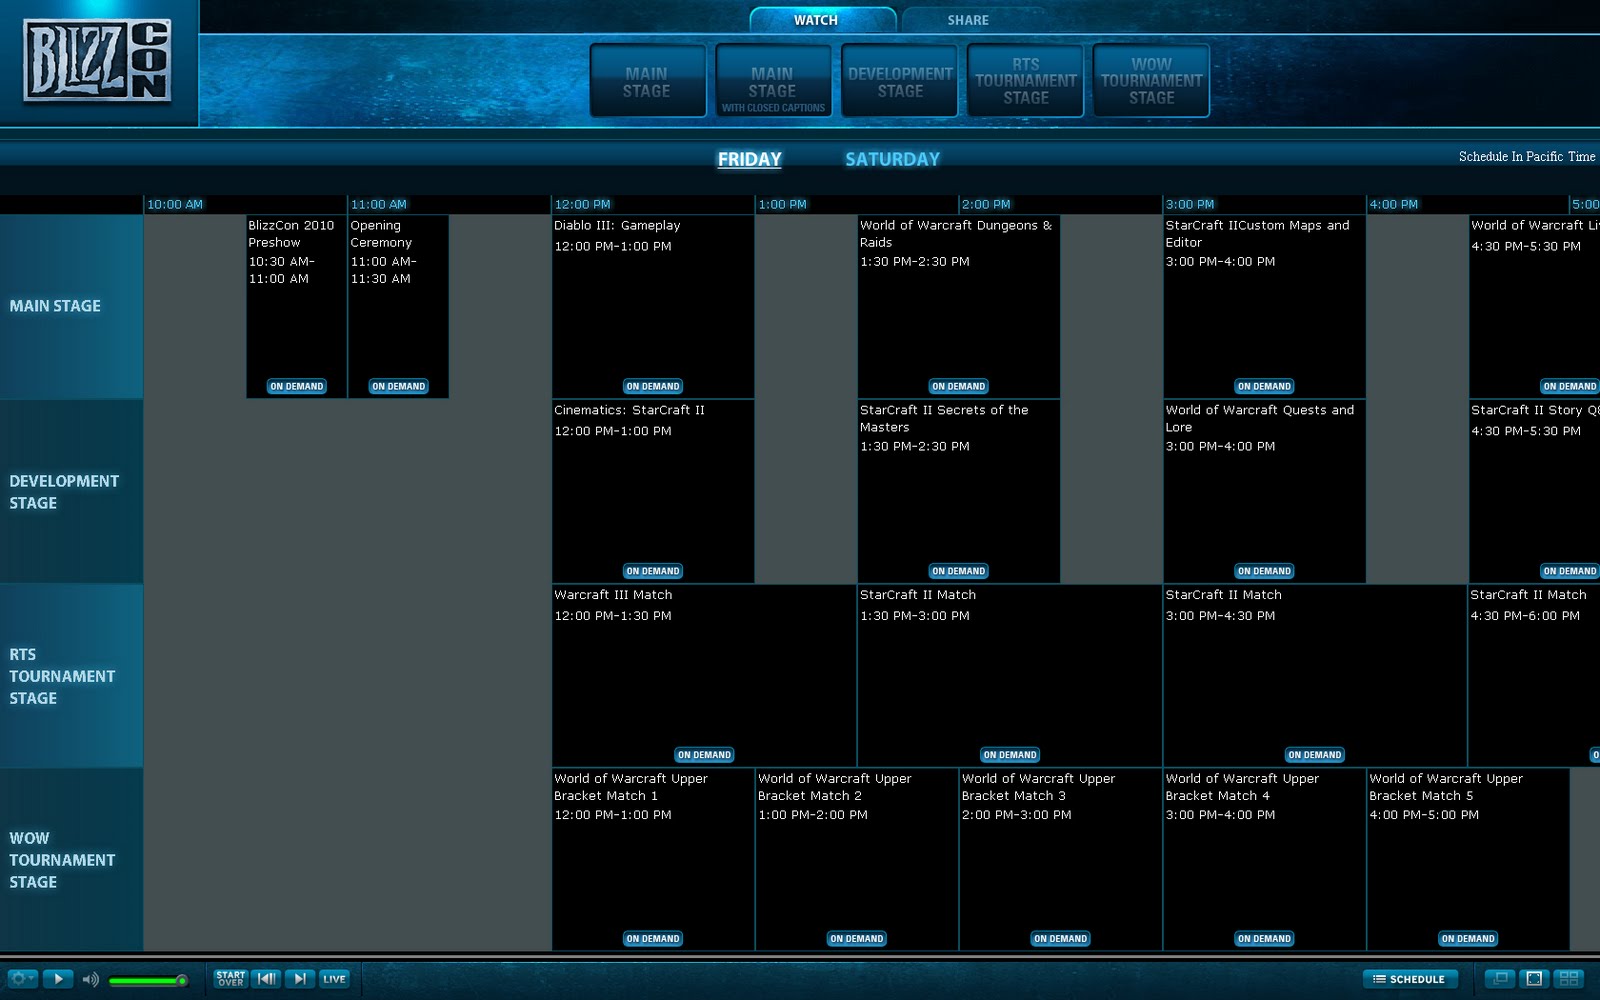This screenshot has width=1600, height=1000.
Task: Click On Demand for Upper Bracket Match 5
Action: [x=1469, y=939]
